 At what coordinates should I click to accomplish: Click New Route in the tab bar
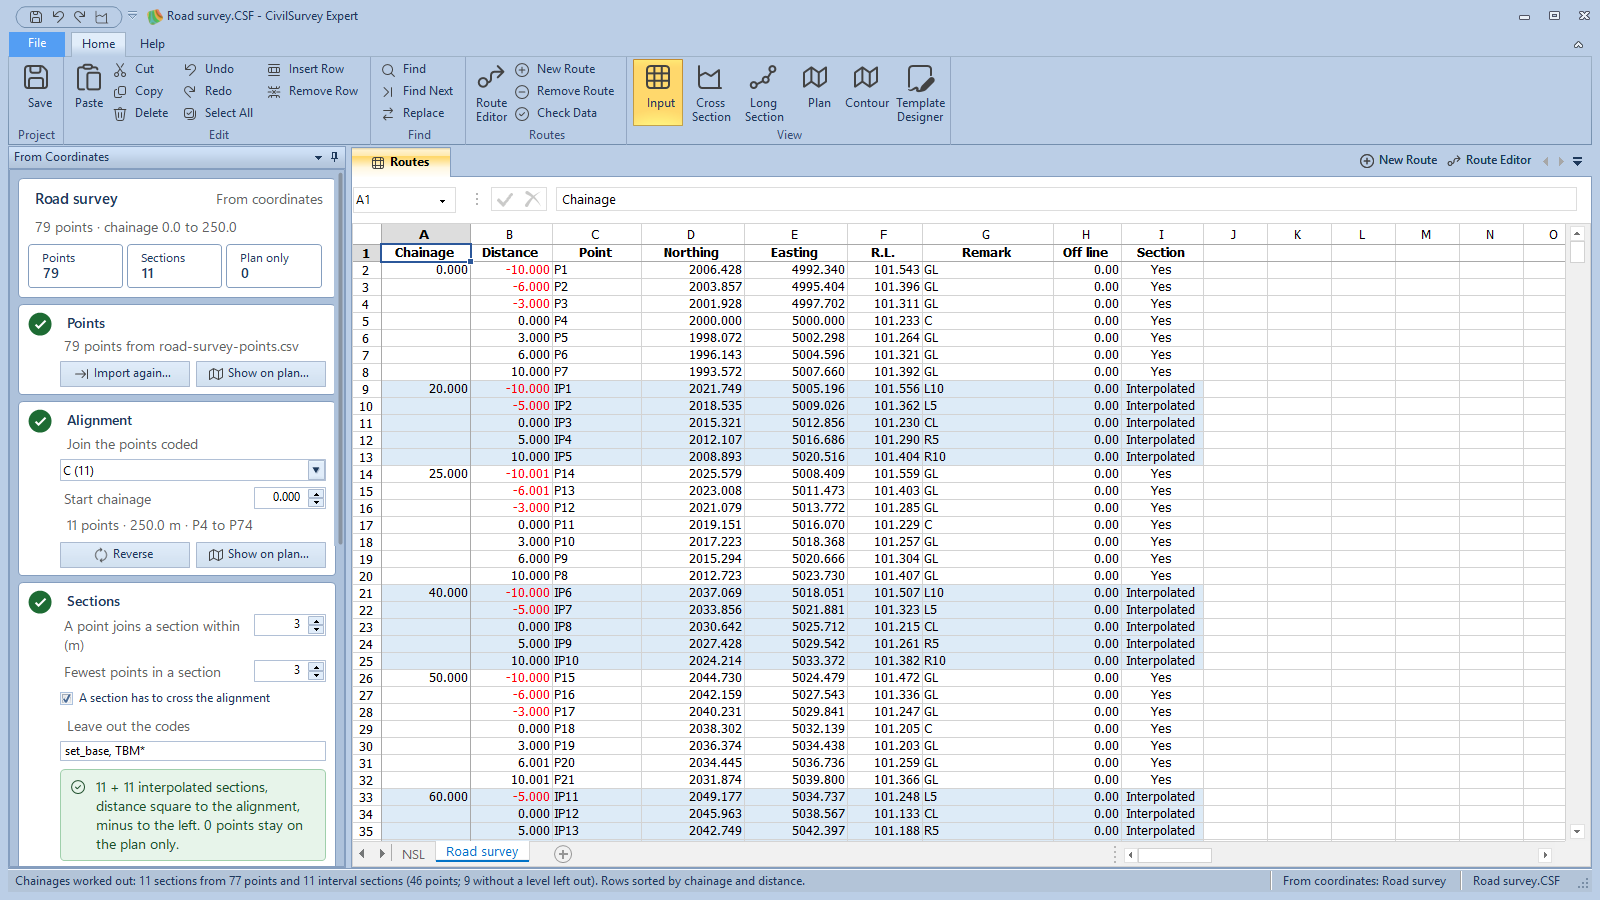click(1398, 160)
